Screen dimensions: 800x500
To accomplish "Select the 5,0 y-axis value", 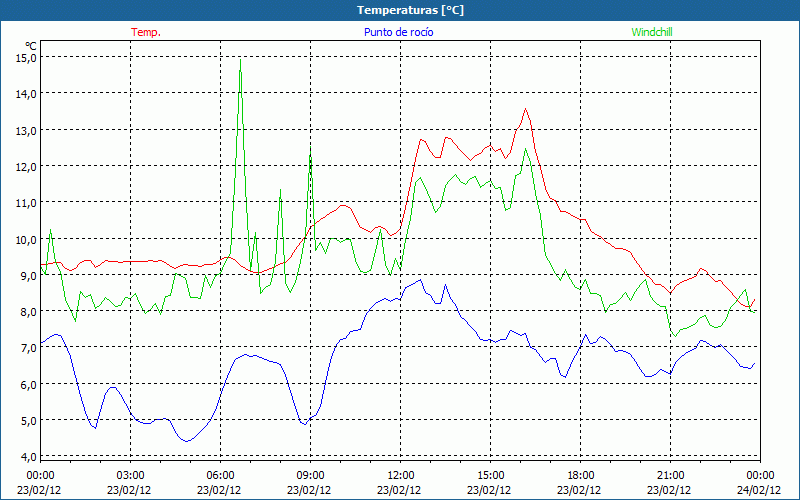I will (29, 421).
